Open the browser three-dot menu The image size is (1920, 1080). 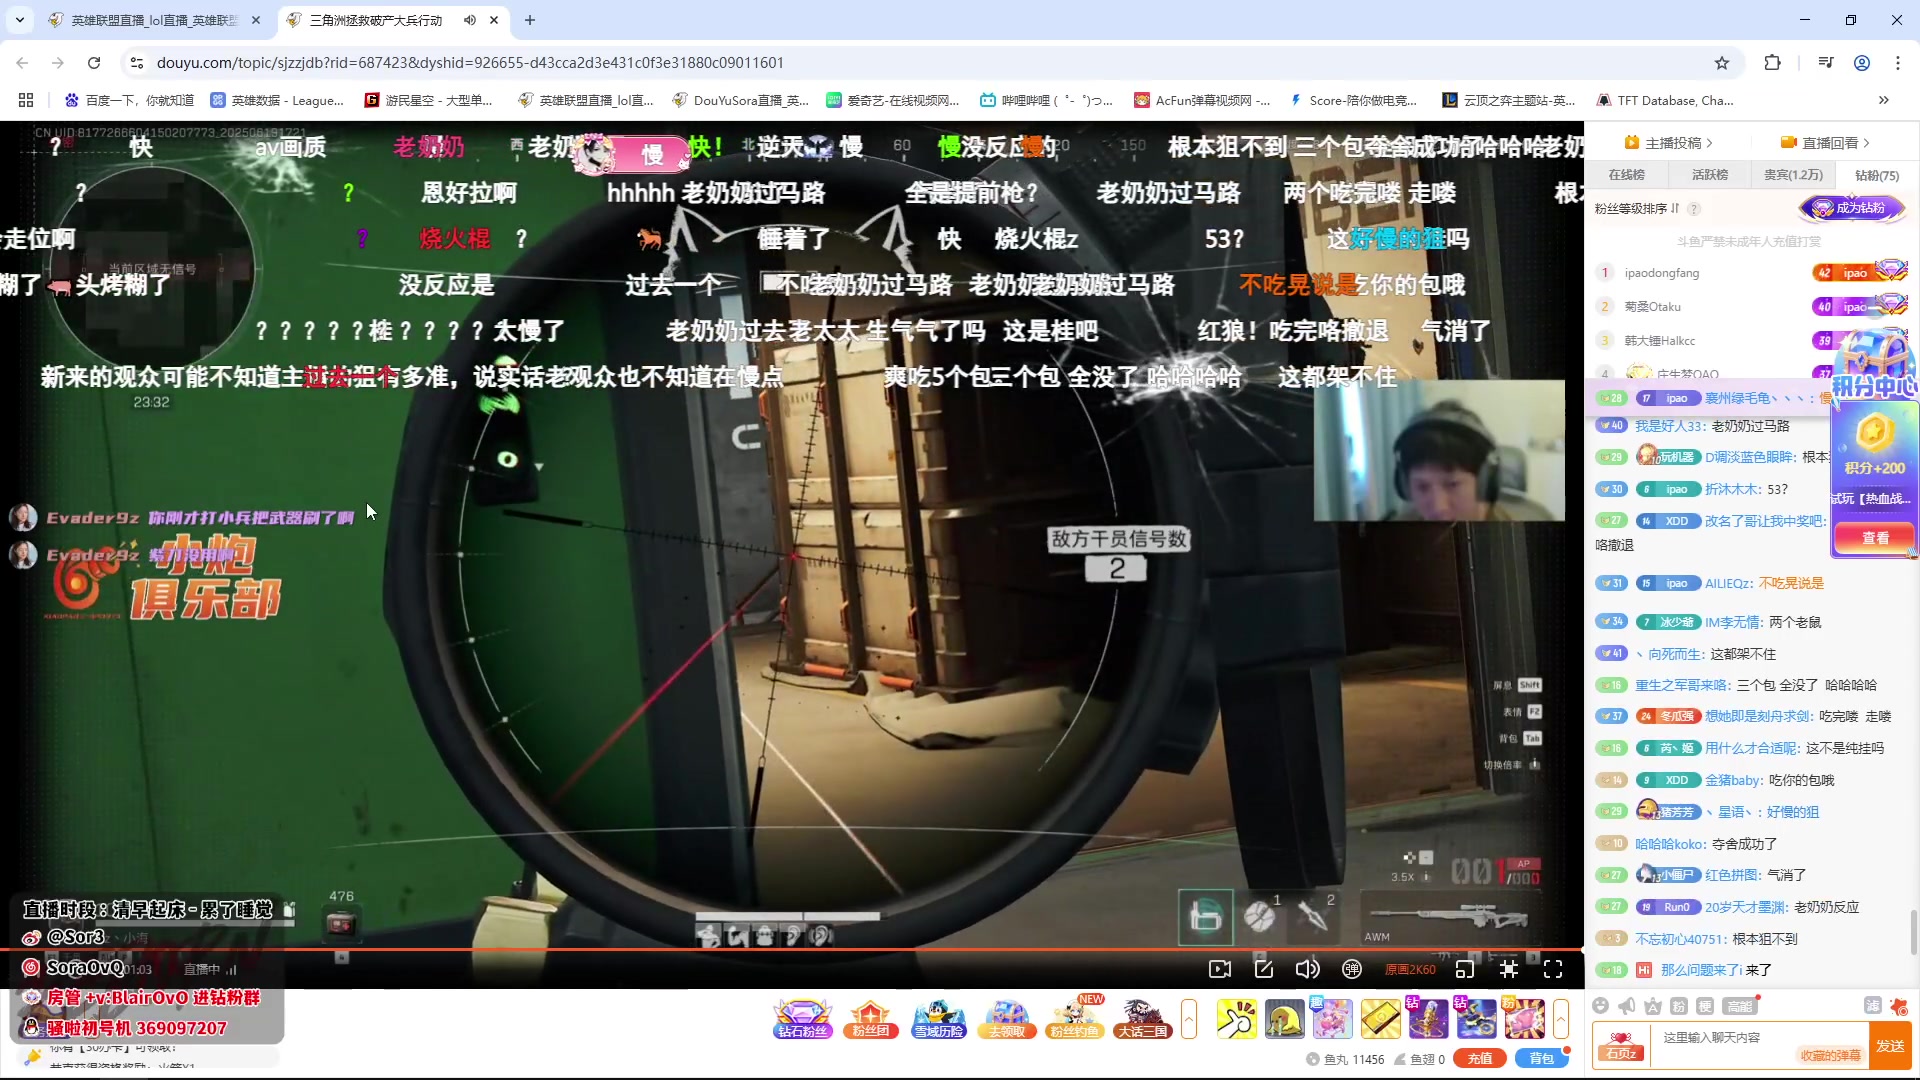click(x=1898, y=63)
